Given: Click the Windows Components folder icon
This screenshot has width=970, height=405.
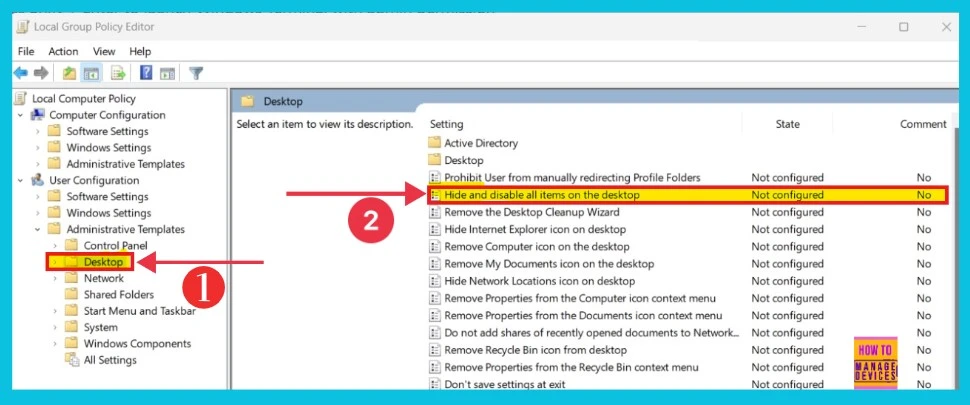Looking at the screenshot, I should 72,343.
